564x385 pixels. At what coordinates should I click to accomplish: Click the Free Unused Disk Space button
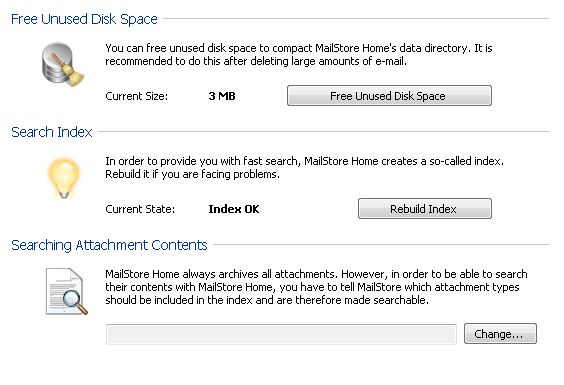point(389,96)
